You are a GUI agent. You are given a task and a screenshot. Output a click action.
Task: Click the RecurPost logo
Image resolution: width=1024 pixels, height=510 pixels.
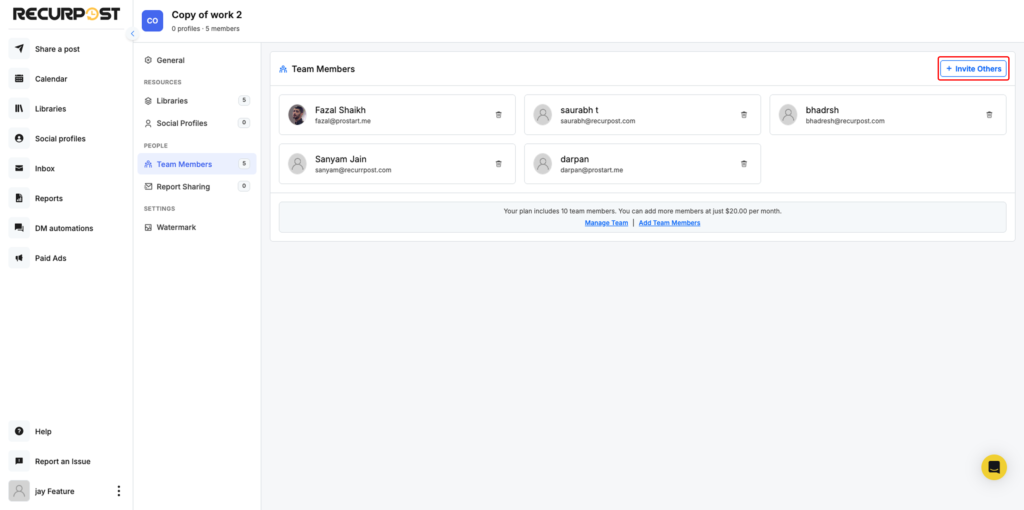[66, 14]
